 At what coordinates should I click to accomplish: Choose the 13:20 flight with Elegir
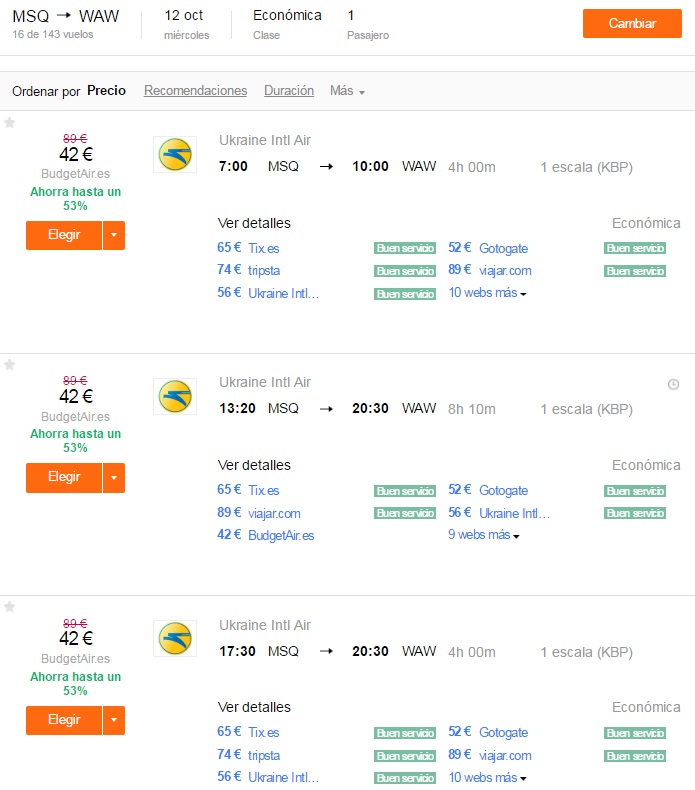pyautogui.click(x=64, y=478)
